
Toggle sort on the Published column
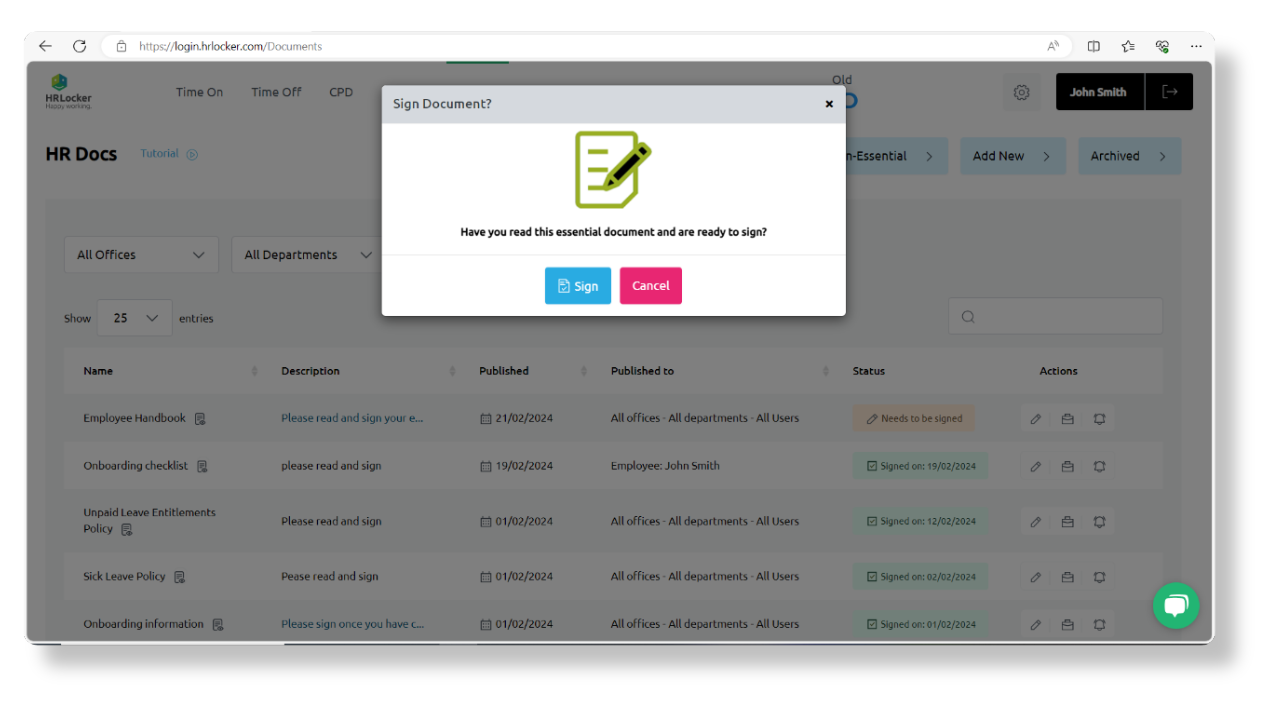(584, 370)
